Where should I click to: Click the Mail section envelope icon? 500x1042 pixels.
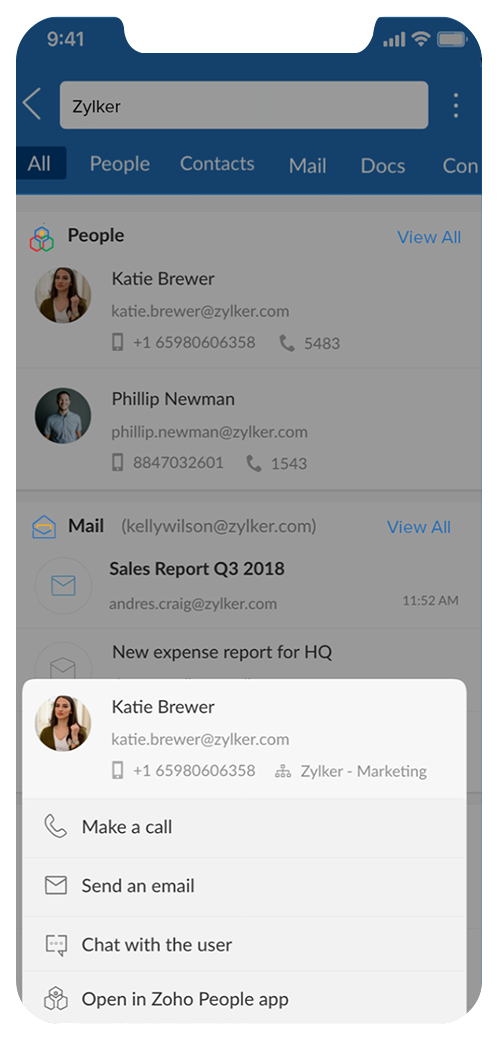click(x=44, y=528)
